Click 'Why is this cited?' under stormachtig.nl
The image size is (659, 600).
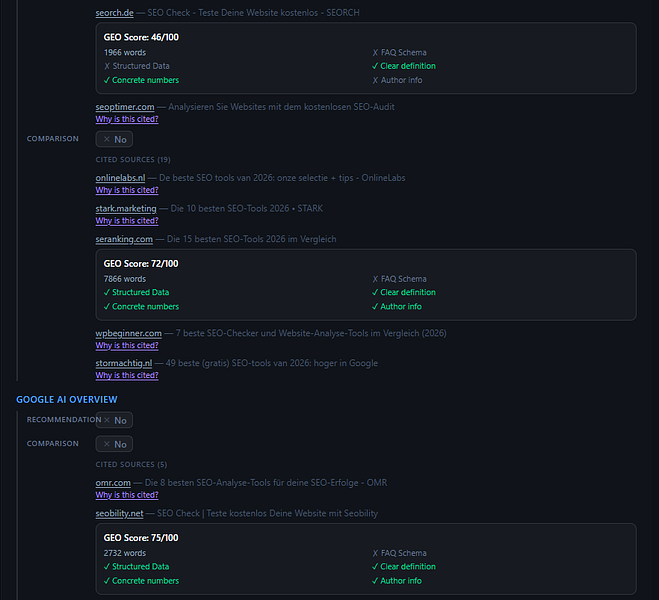click(127, 376)
